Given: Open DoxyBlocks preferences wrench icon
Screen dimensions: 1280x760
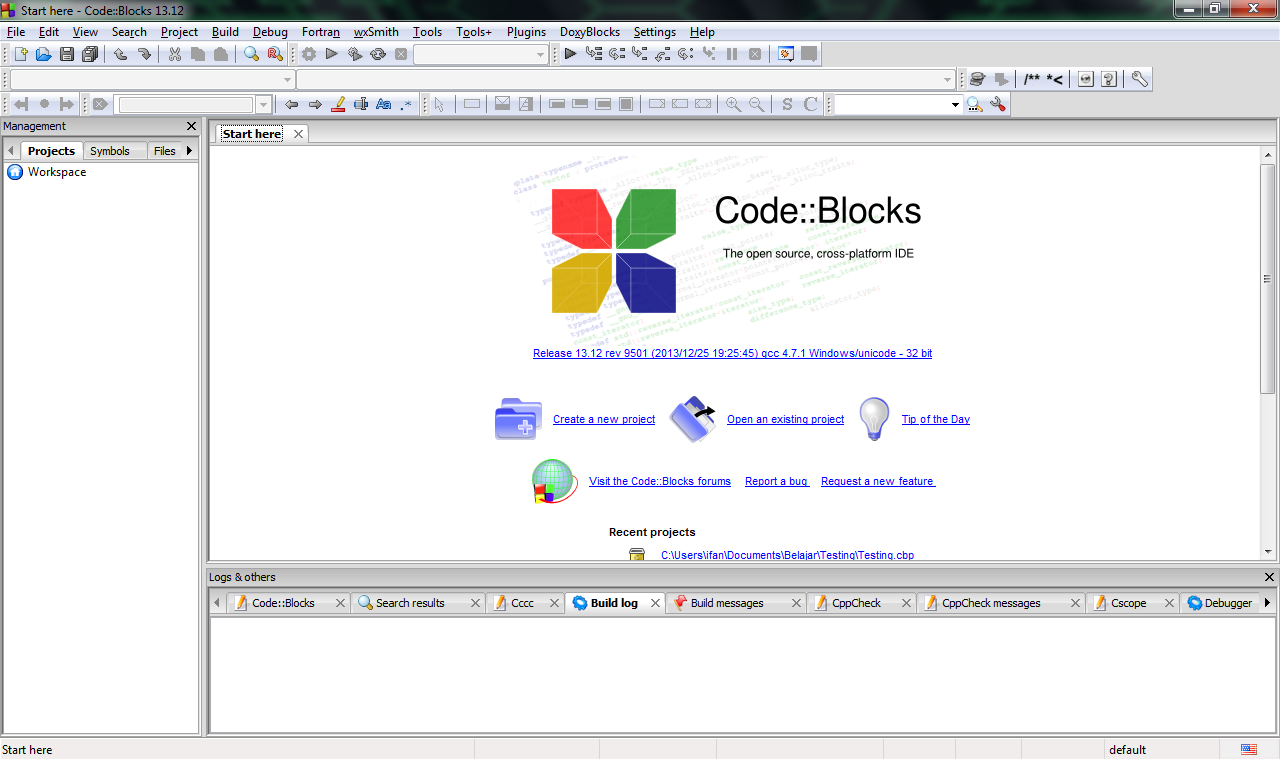Looking at the screenshot, I should [x=1139, y=79].
